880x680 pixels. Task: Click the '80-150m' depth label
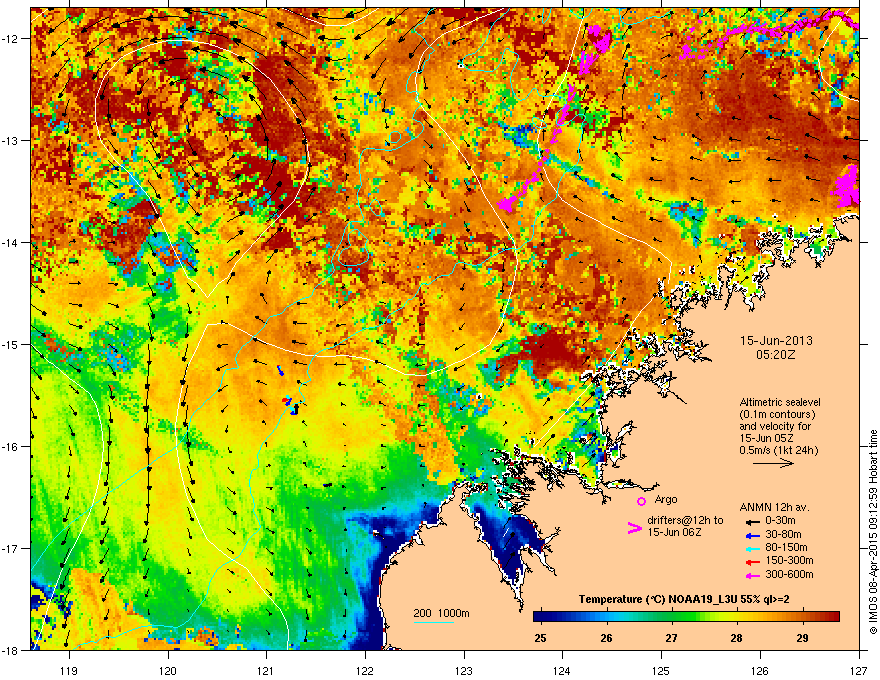pyautogui.click(x=786, y=548)
